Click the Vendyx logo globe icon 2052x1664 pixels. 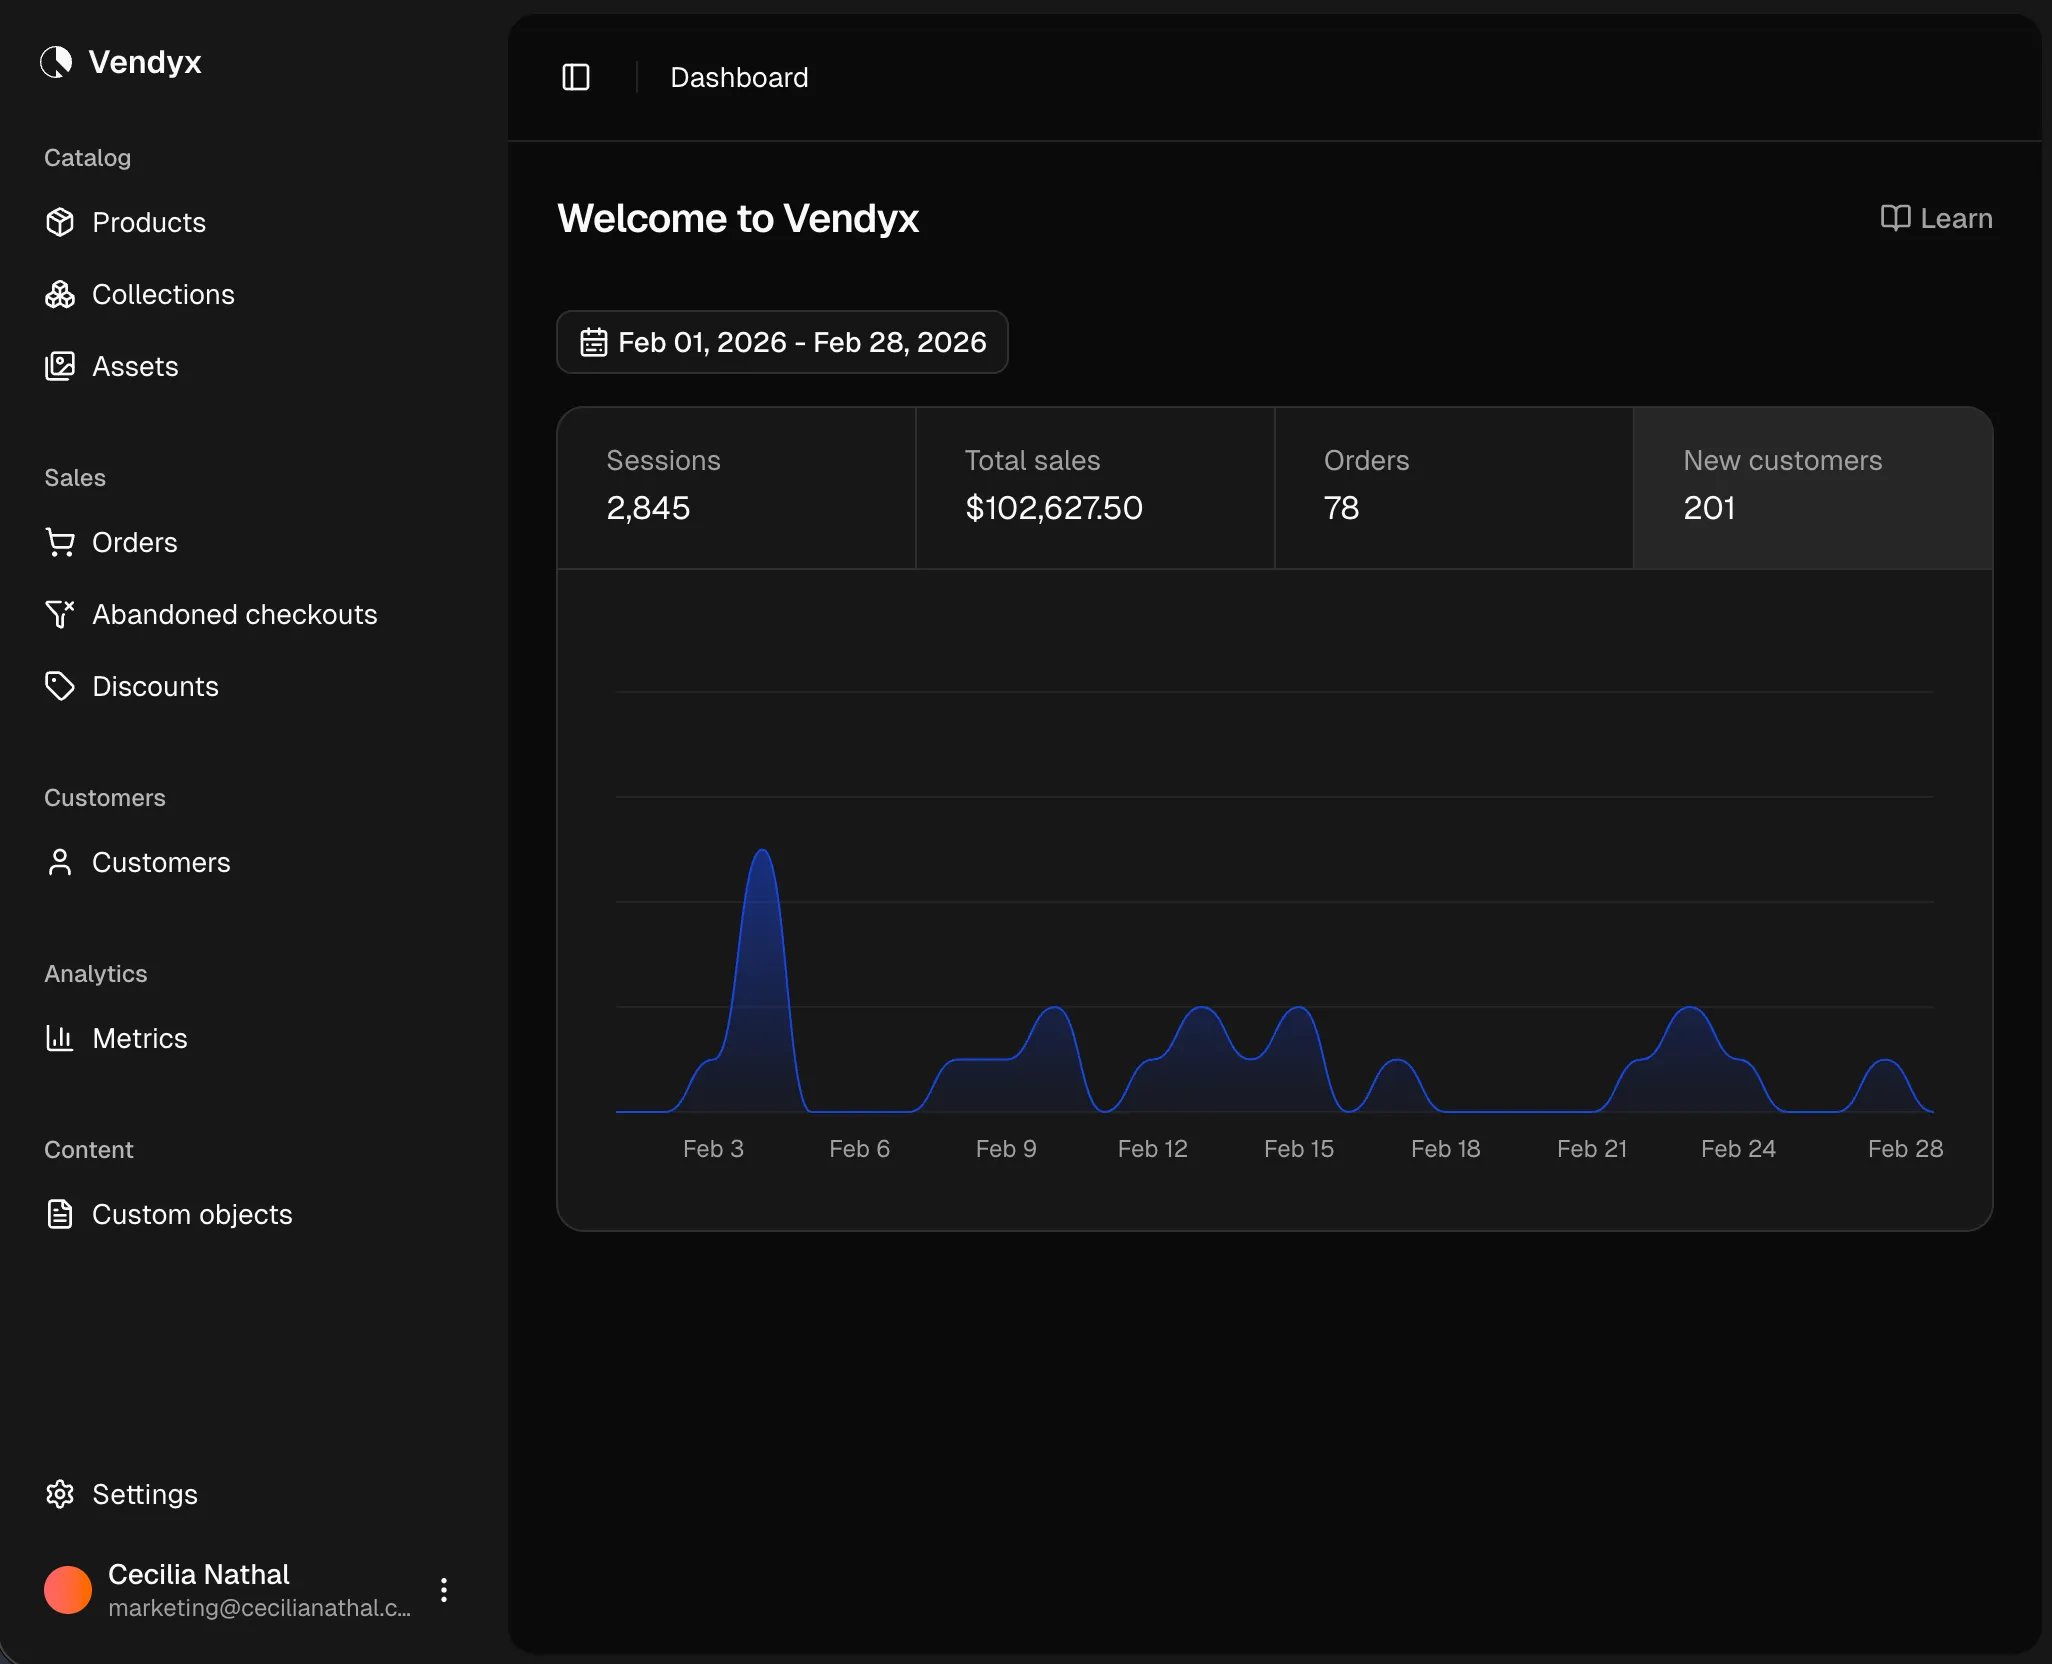[56, 62]
